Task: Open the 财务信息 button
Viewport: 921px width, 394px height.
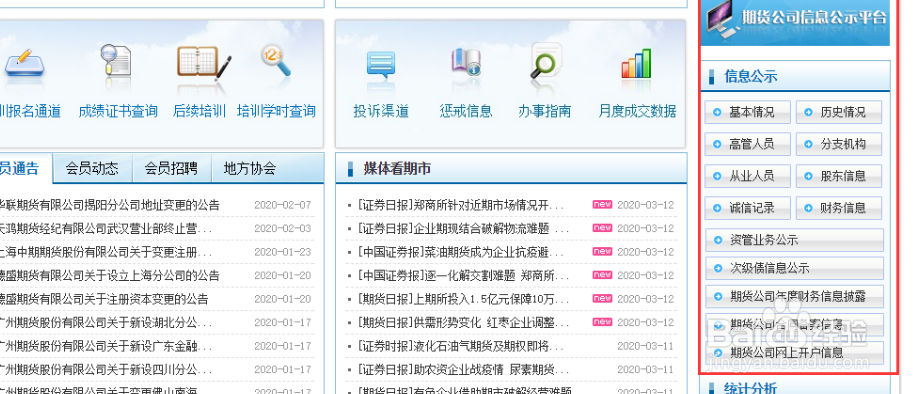Action: click(839, 208)
